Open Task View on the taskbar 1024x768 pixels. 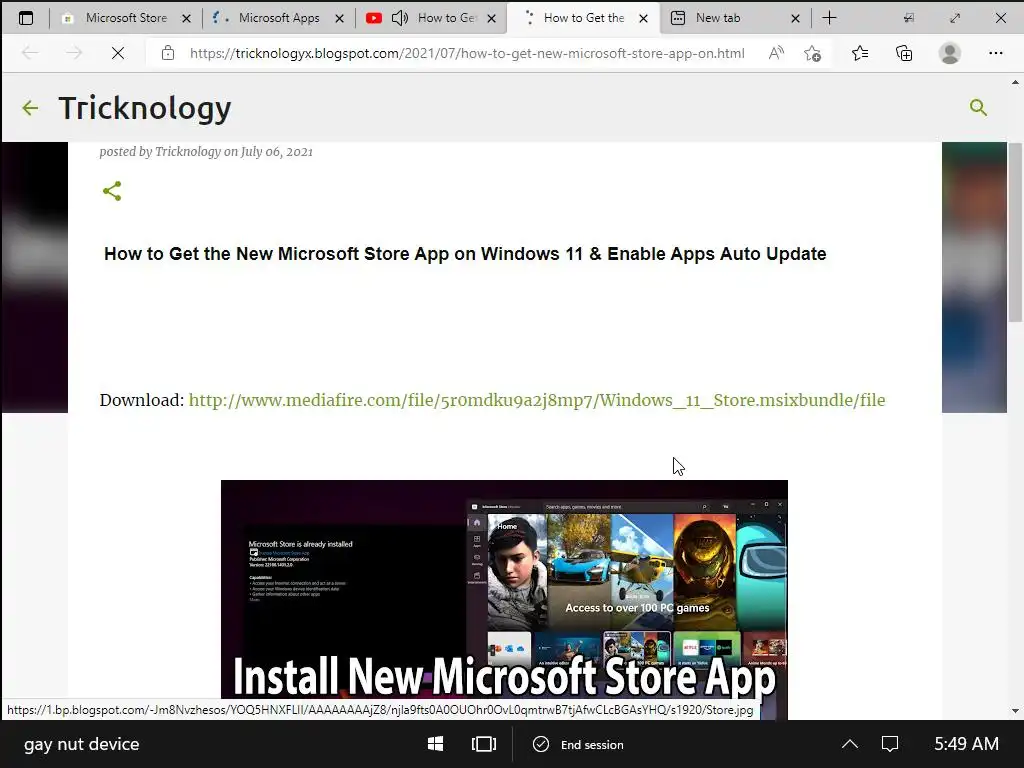pos(484,744)
